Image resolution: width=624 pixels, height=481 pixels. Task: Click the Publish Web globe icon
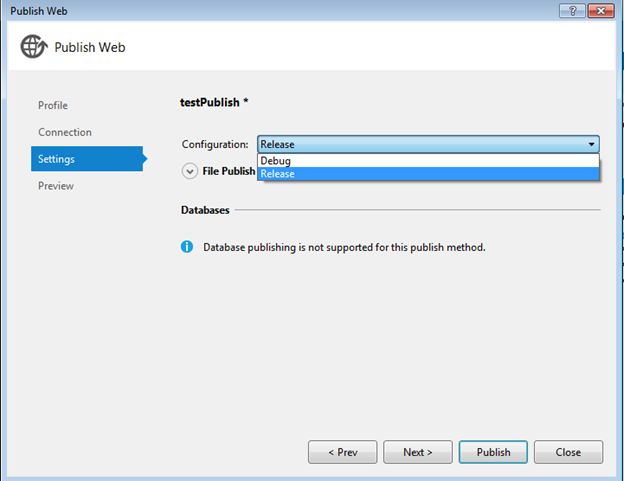34,47
